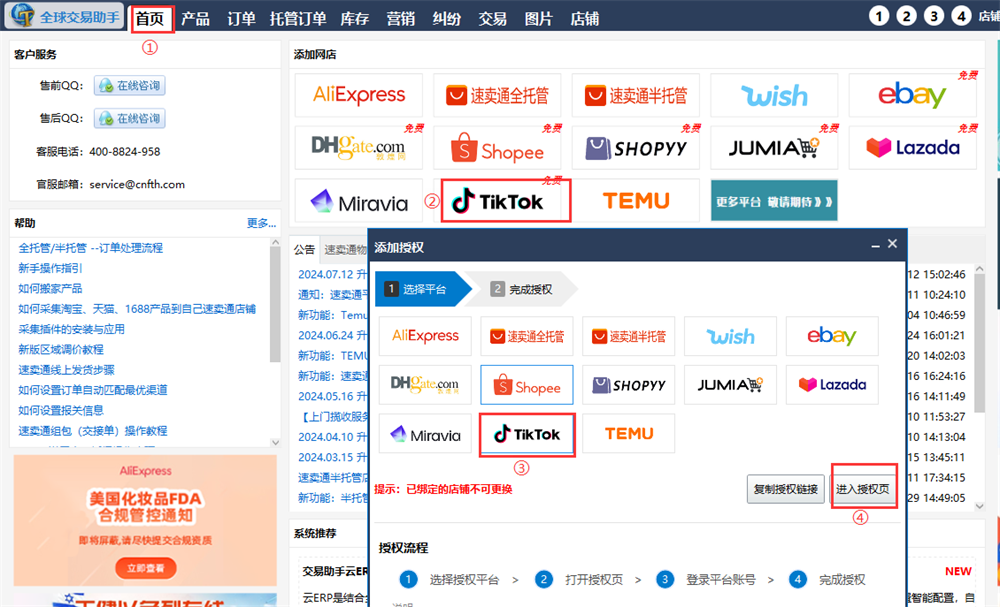Viewport: 1000px width, 607px height.
Task: Select TikTok in 添加授权 dialog
Action: 527,434
